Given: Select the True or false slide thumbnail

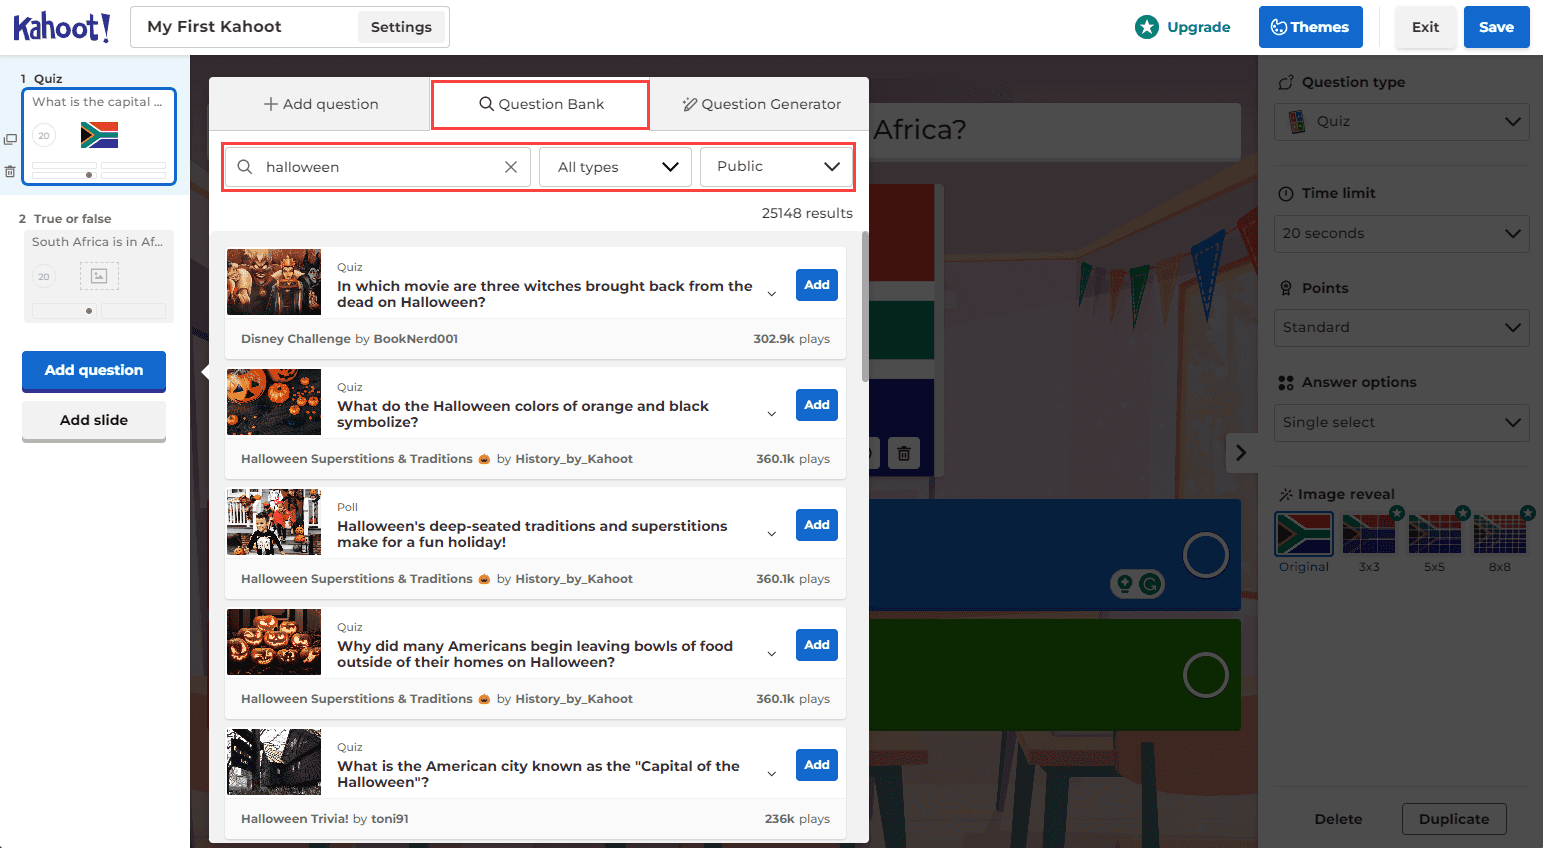Looking at the screenshot, I should coord(99,277).
